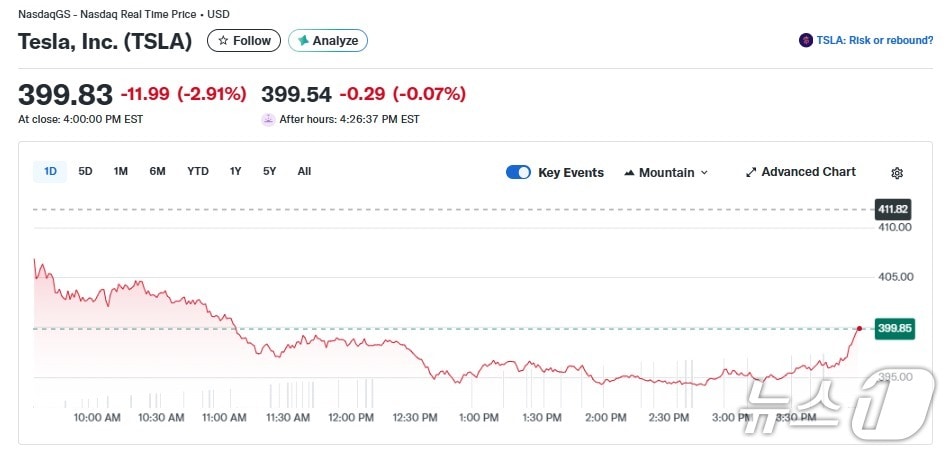Choose the 5Y time range
The image size is (950, 455).
(x=270, y=171)
